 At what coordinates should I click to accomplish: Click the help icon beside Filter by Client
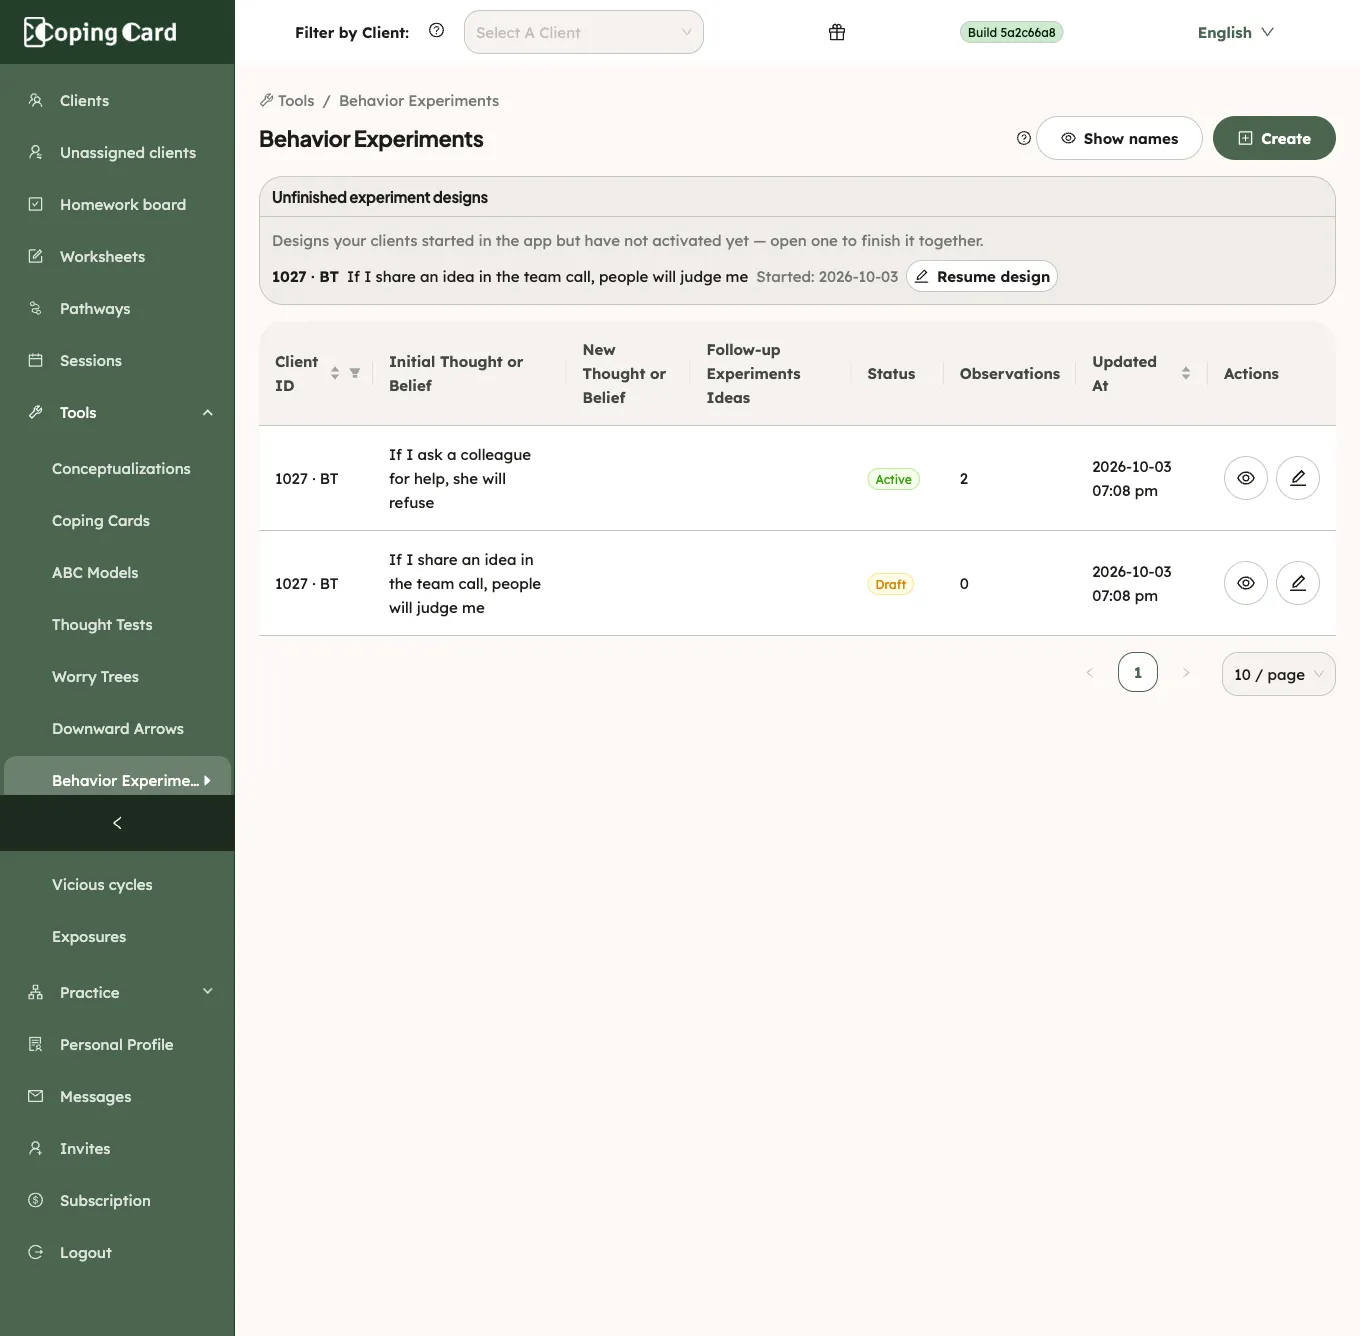click(436, 30)
